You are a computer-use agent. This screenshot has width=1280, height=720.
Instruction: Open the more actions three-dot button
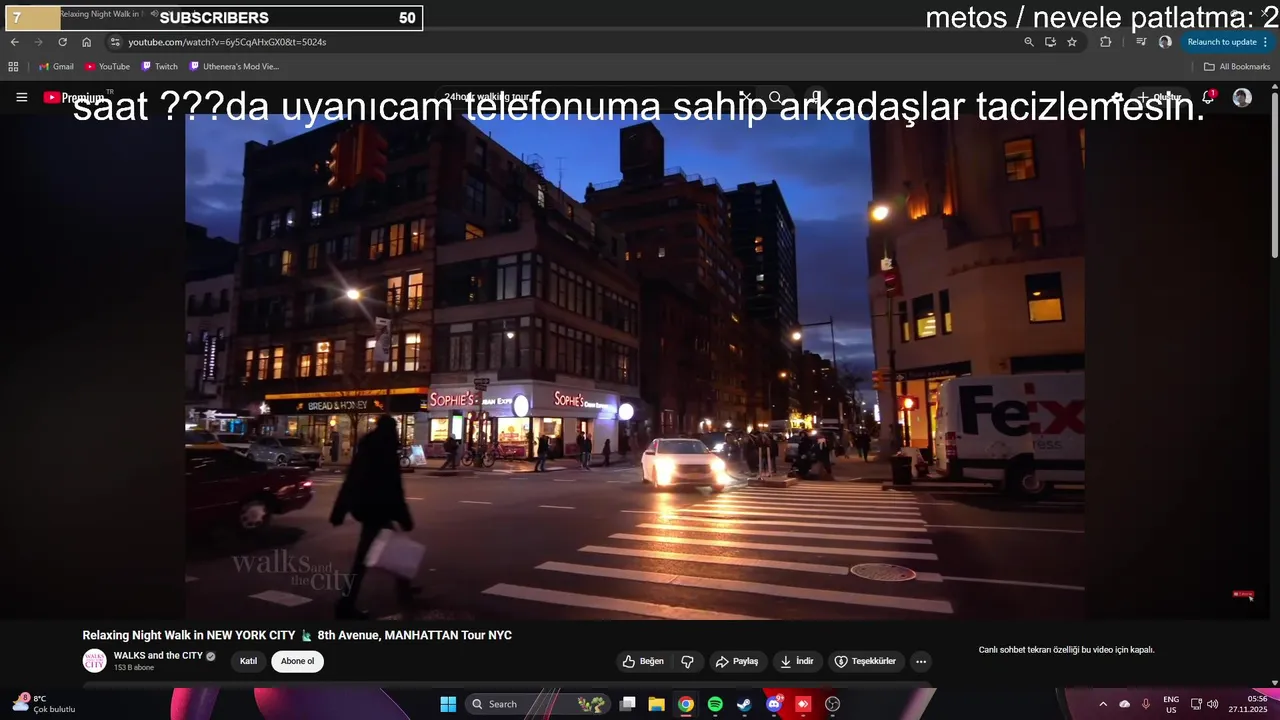click(x=921, y=661)
